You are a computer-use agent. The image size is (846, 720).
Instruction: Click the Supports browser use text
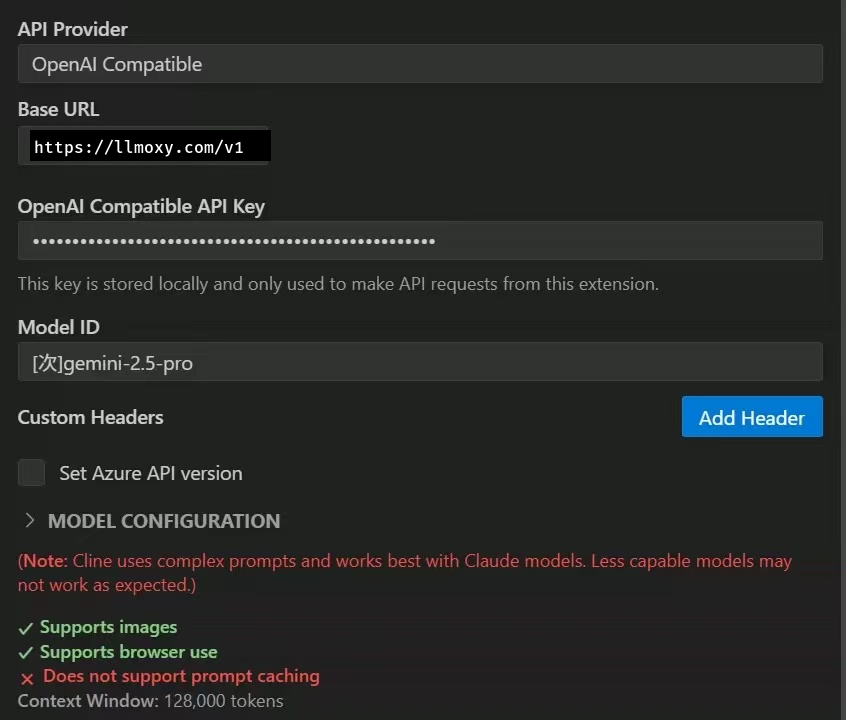(x=128, y=652)
